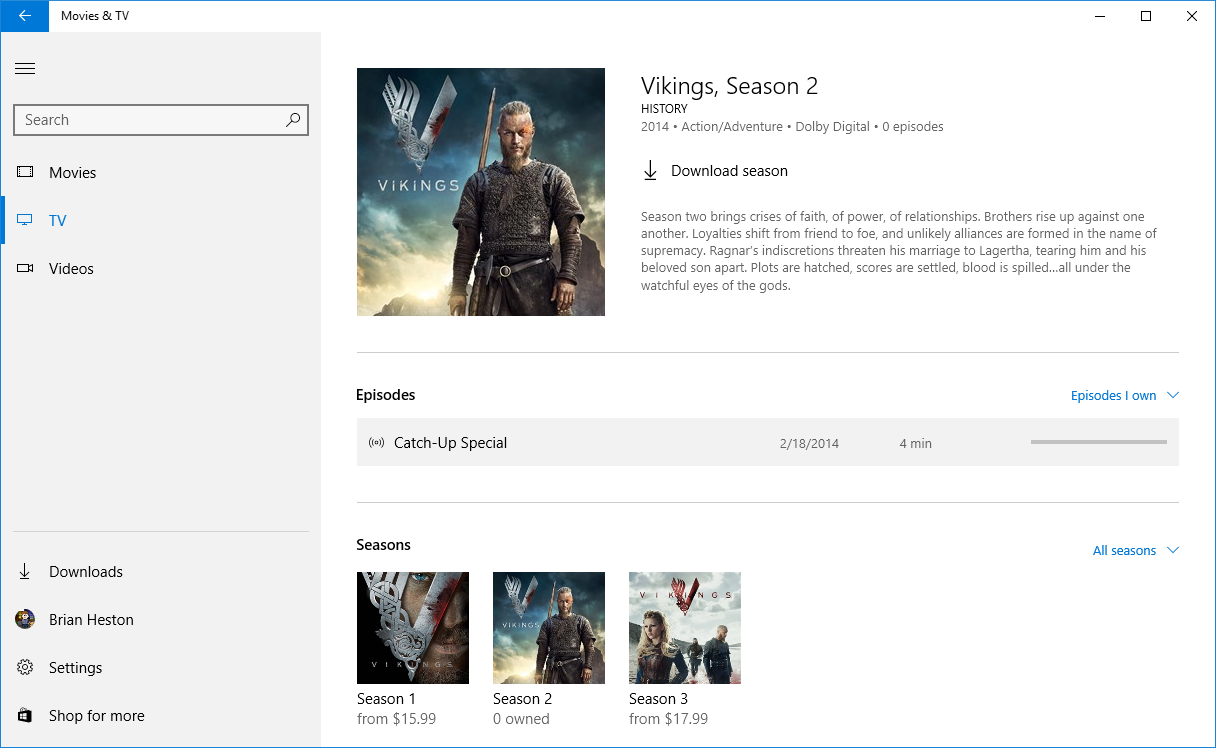The image size is (1216, 748).
Task: Click the download arrow next to Download season
Action: point(650,171)
